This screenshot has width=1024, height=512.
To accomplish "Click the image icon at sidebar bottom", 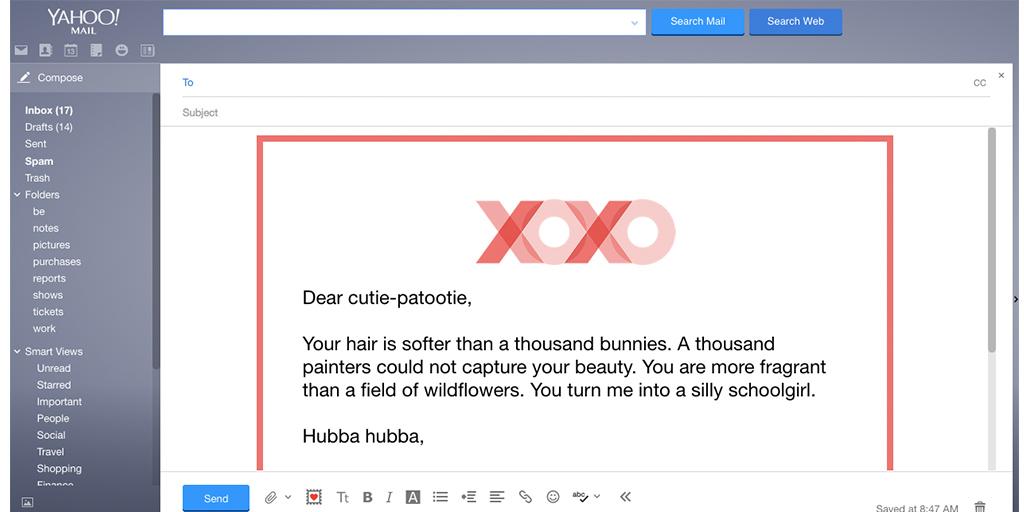I will (x=27, y=502).
